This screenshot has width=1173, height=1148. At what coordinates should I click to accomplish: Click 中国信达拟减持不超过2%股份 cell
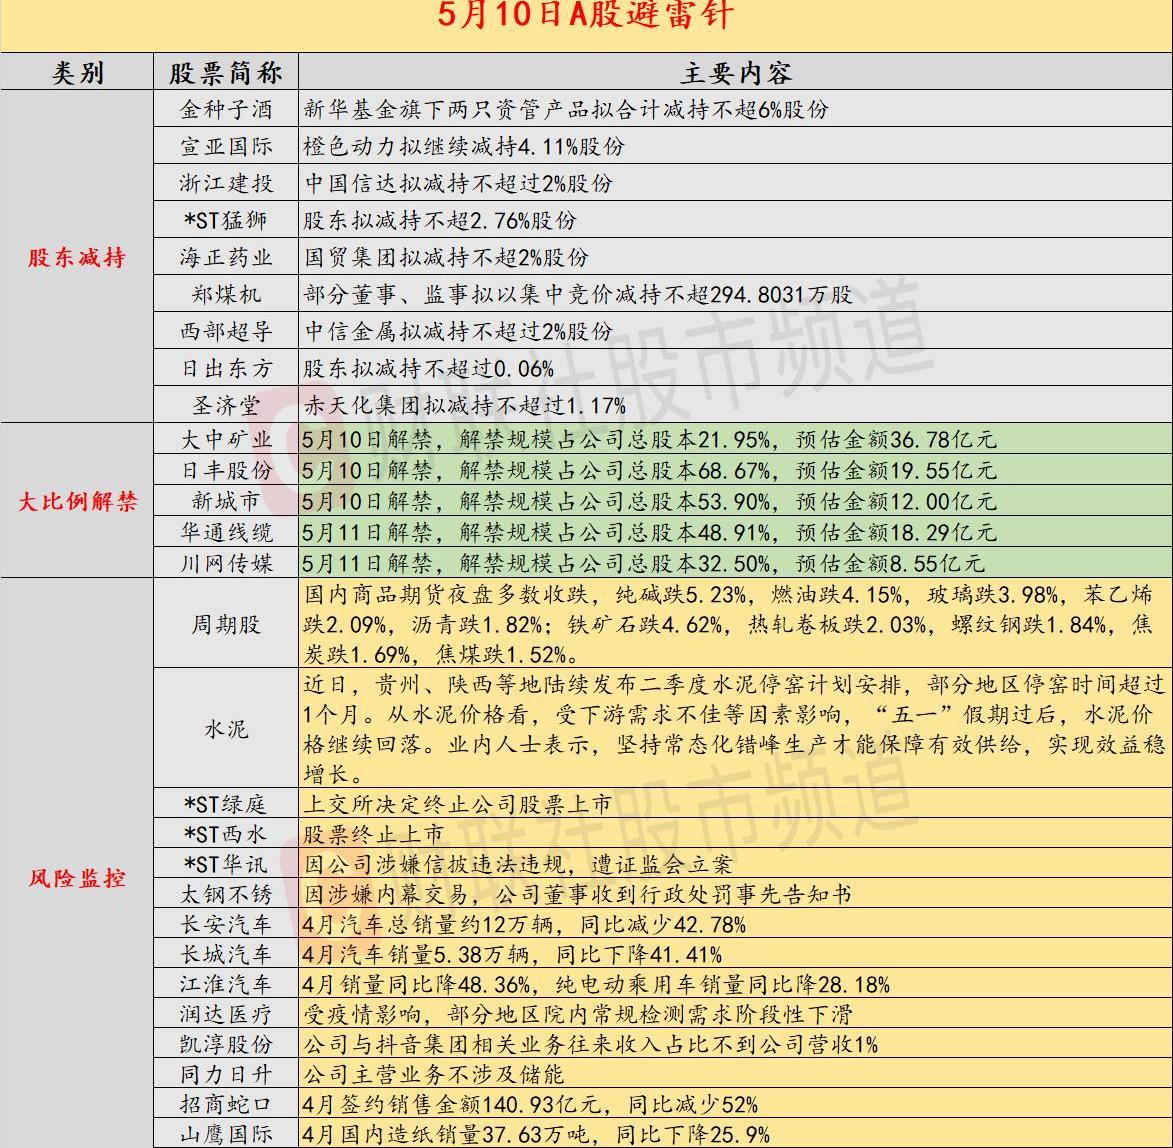coord(735,182)
